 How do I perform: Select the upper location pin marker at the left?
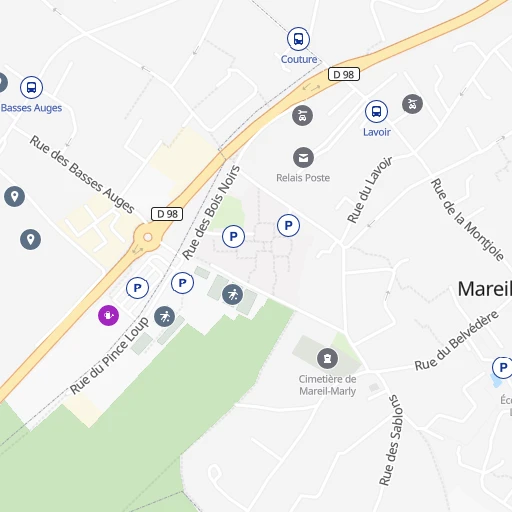coord(14,196)
